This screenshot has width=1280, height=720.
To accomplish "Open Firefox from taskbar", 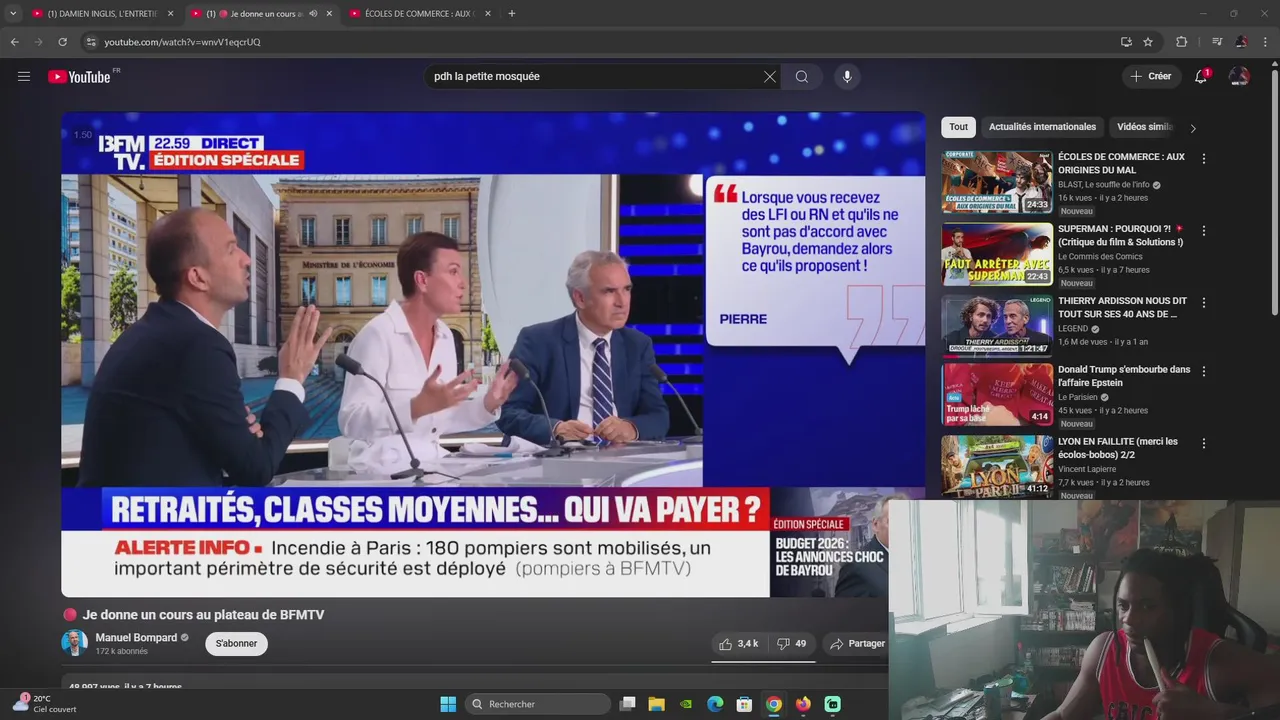I will (803, 704).
